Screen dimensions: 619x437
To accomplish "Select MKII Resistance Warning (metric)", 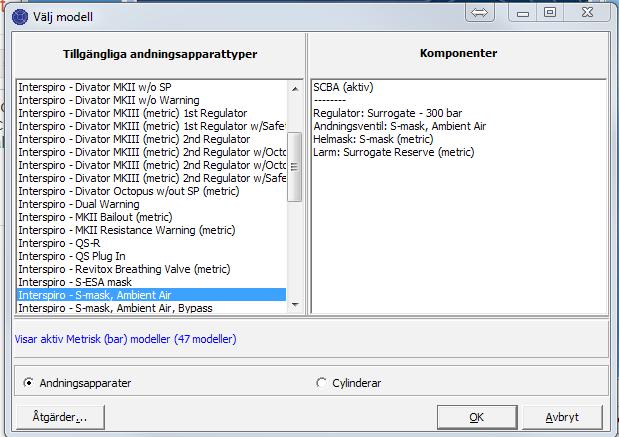I will pos(152,231).
